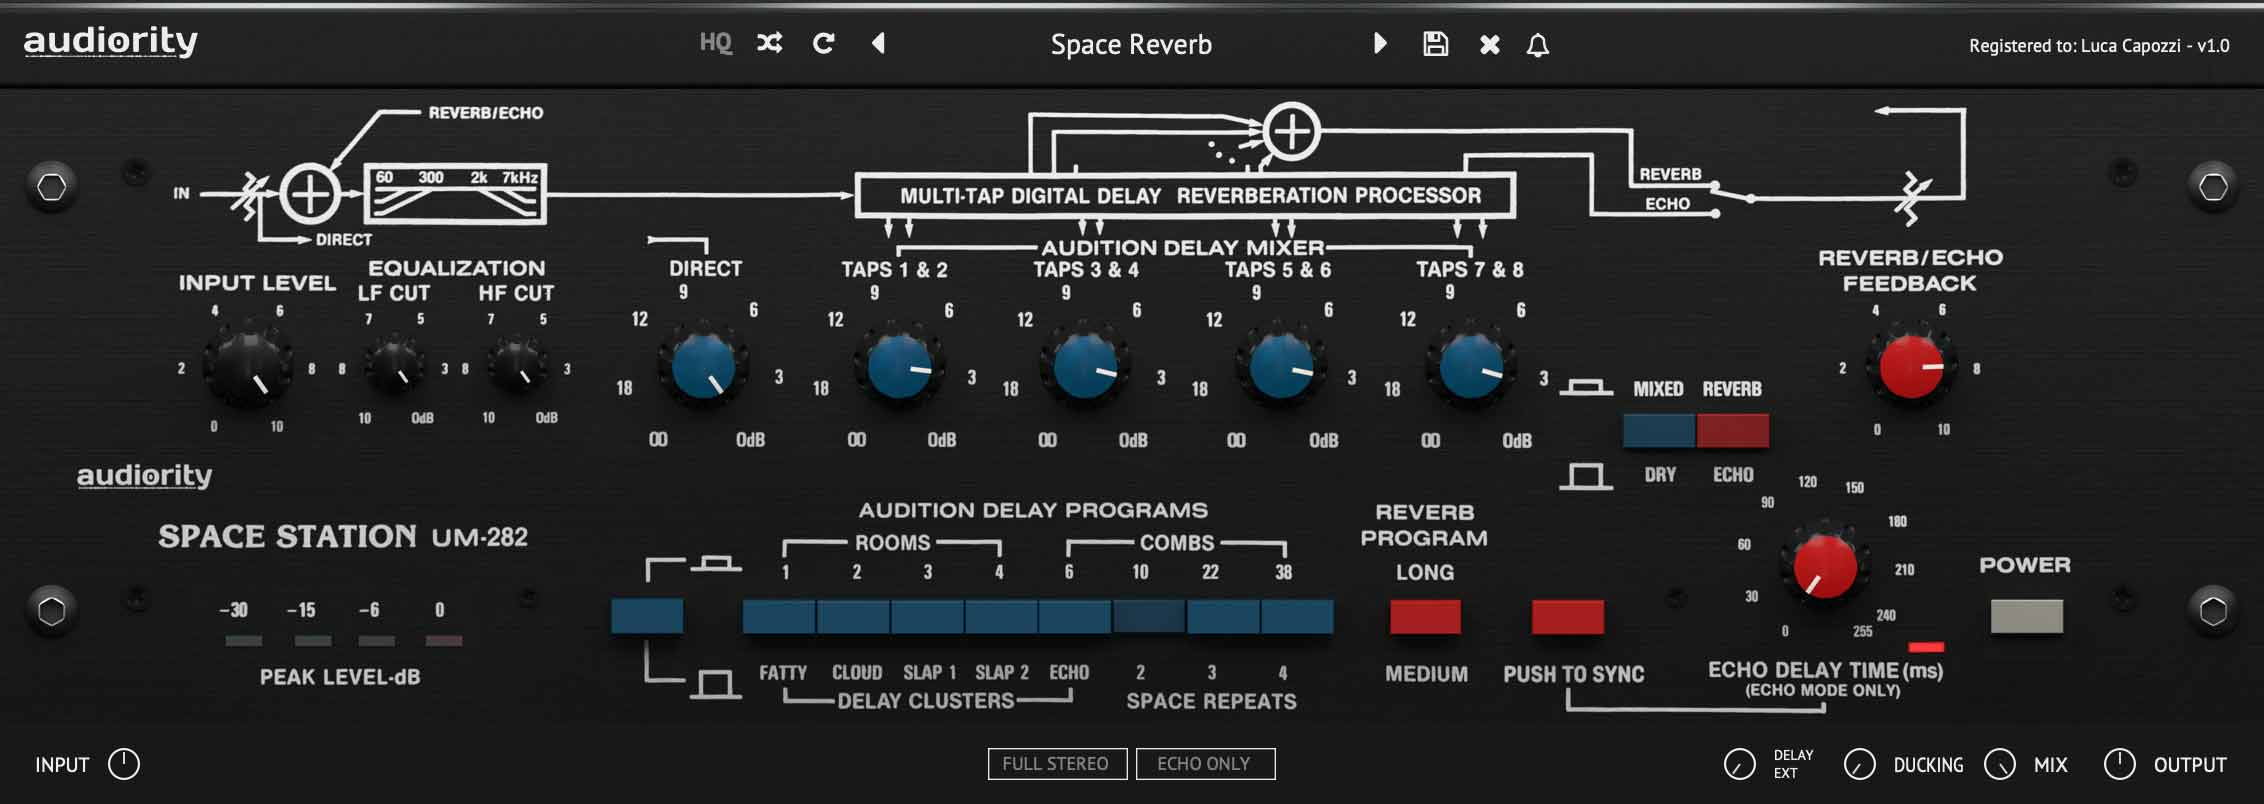
Task: Click the randomize shuffle icon
Action: 769,43
